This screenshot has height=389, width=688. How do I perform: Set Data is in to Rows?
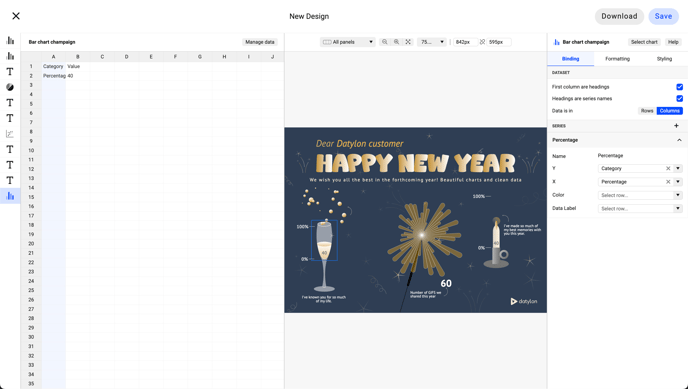tap(647, 111)
